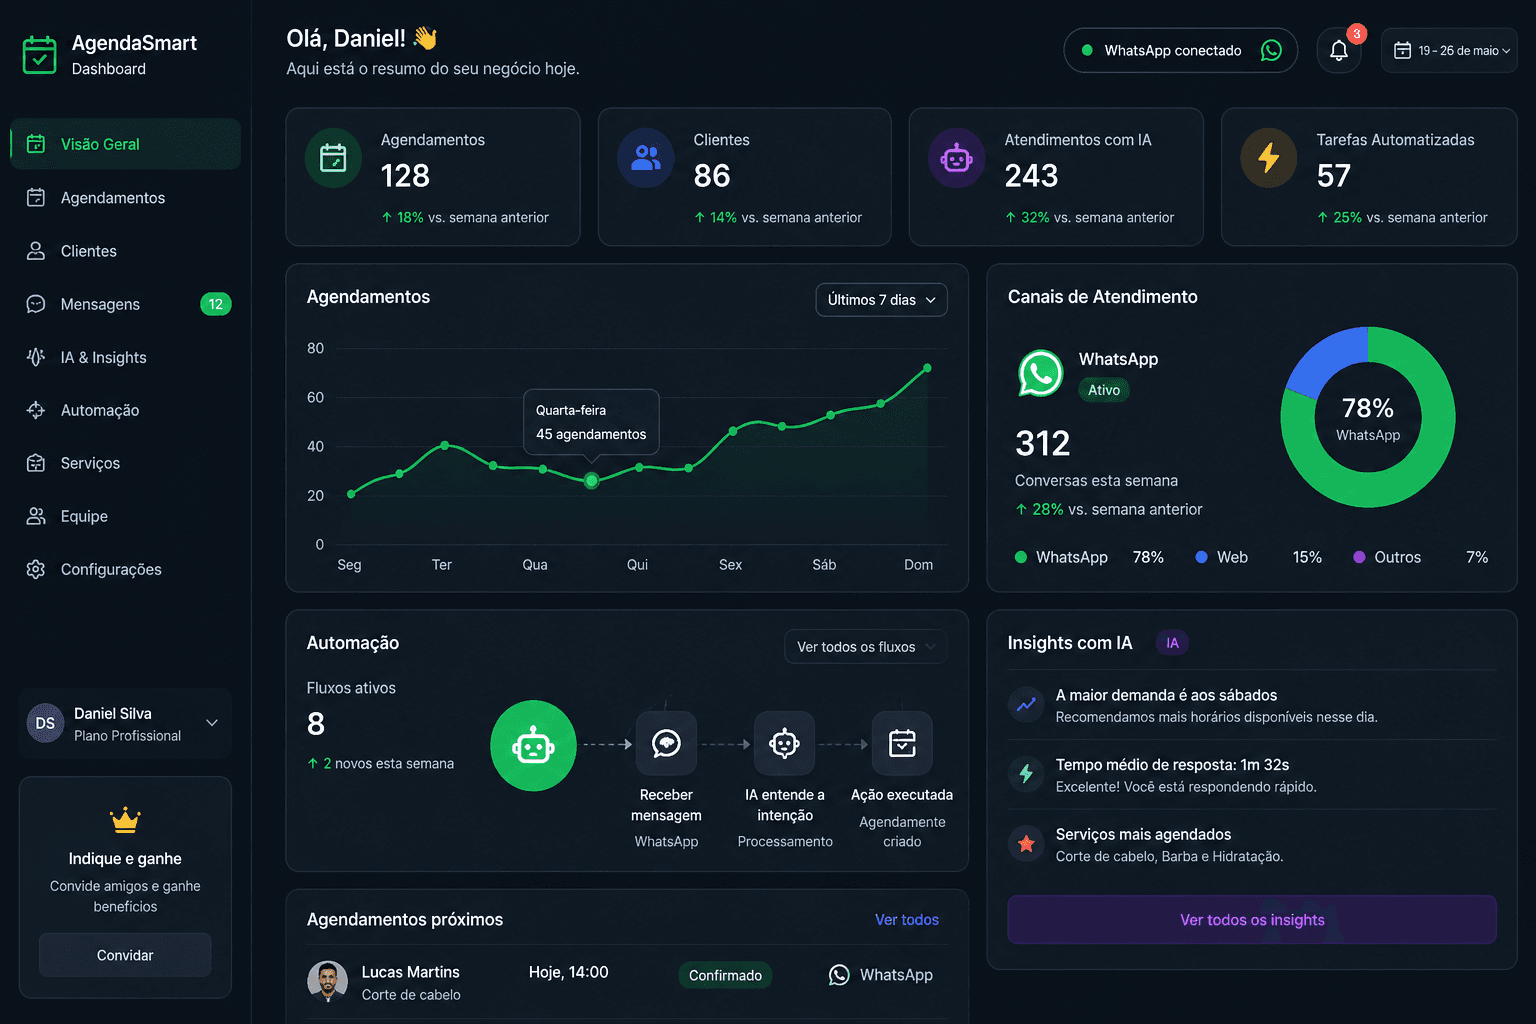Click the WhatsApp conectado status indicator
Viewport: 1536px width, 1024px height.
click(1180, 50)
